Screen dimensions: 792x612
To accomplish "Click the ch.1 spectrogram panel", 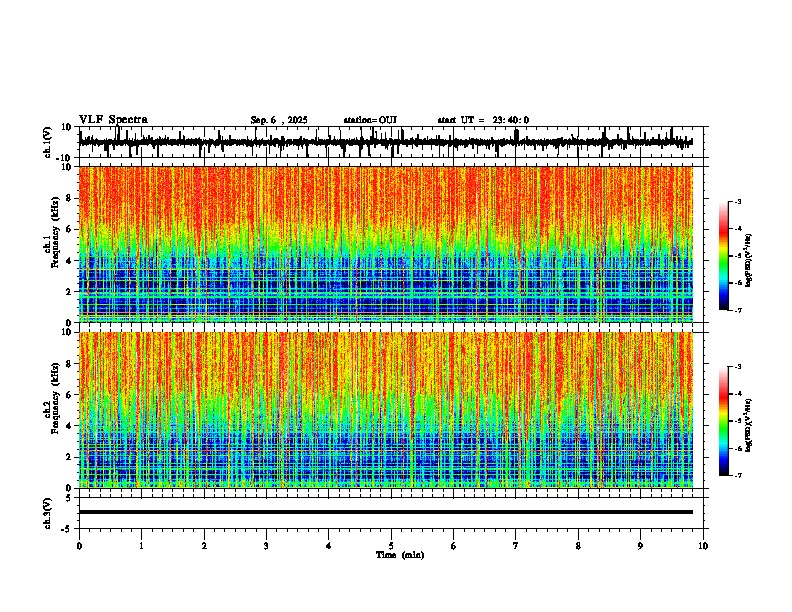I will tap(385, 244).
